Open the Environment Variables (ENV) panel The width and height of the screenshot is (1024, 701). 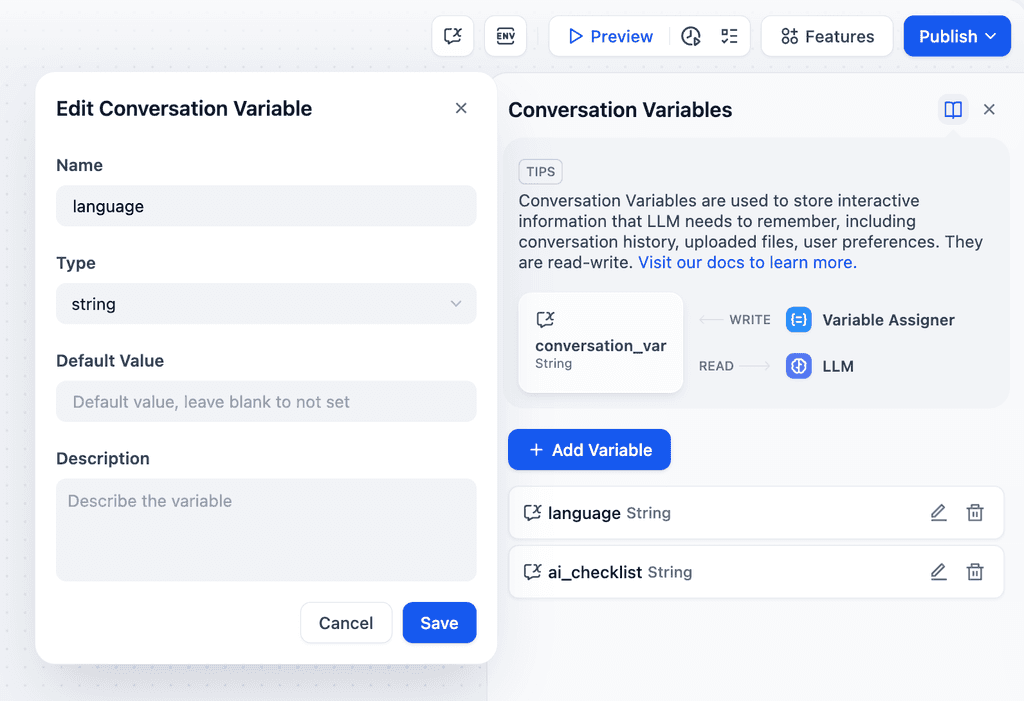click(x=505, y=35)
